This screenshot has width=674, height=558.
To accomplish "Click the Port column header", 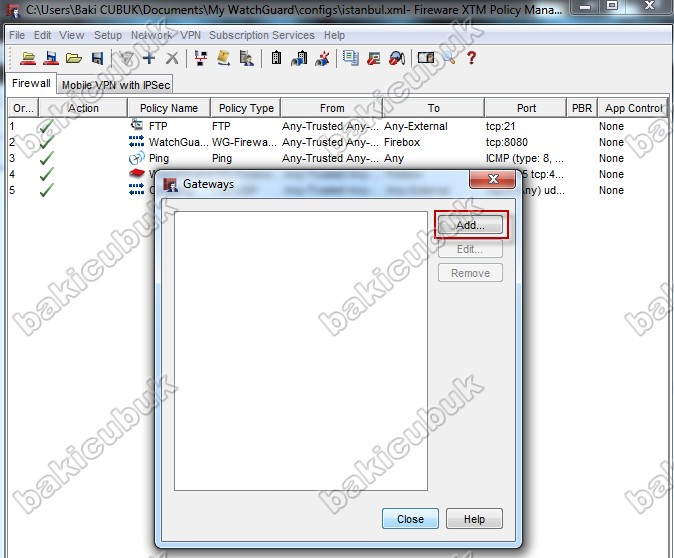I will [526, 108].
